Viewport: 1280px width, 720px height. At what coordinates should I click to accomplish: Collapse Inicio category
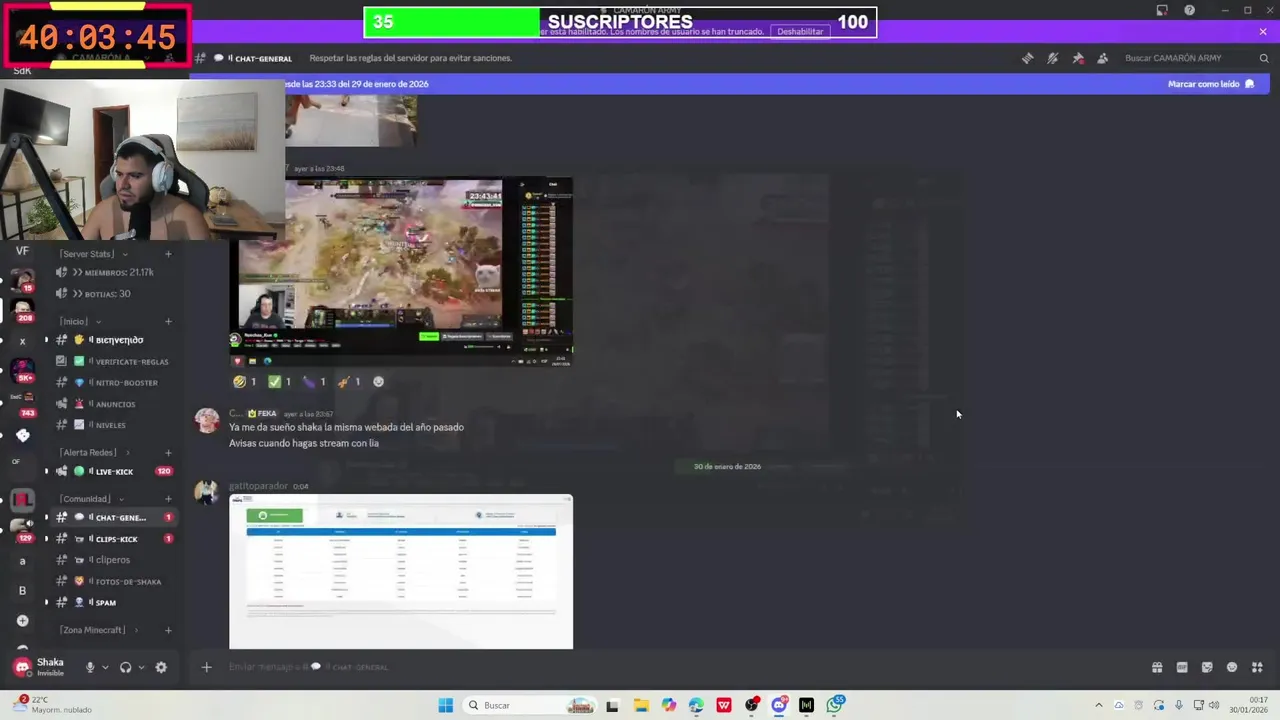tap(80, 321)
